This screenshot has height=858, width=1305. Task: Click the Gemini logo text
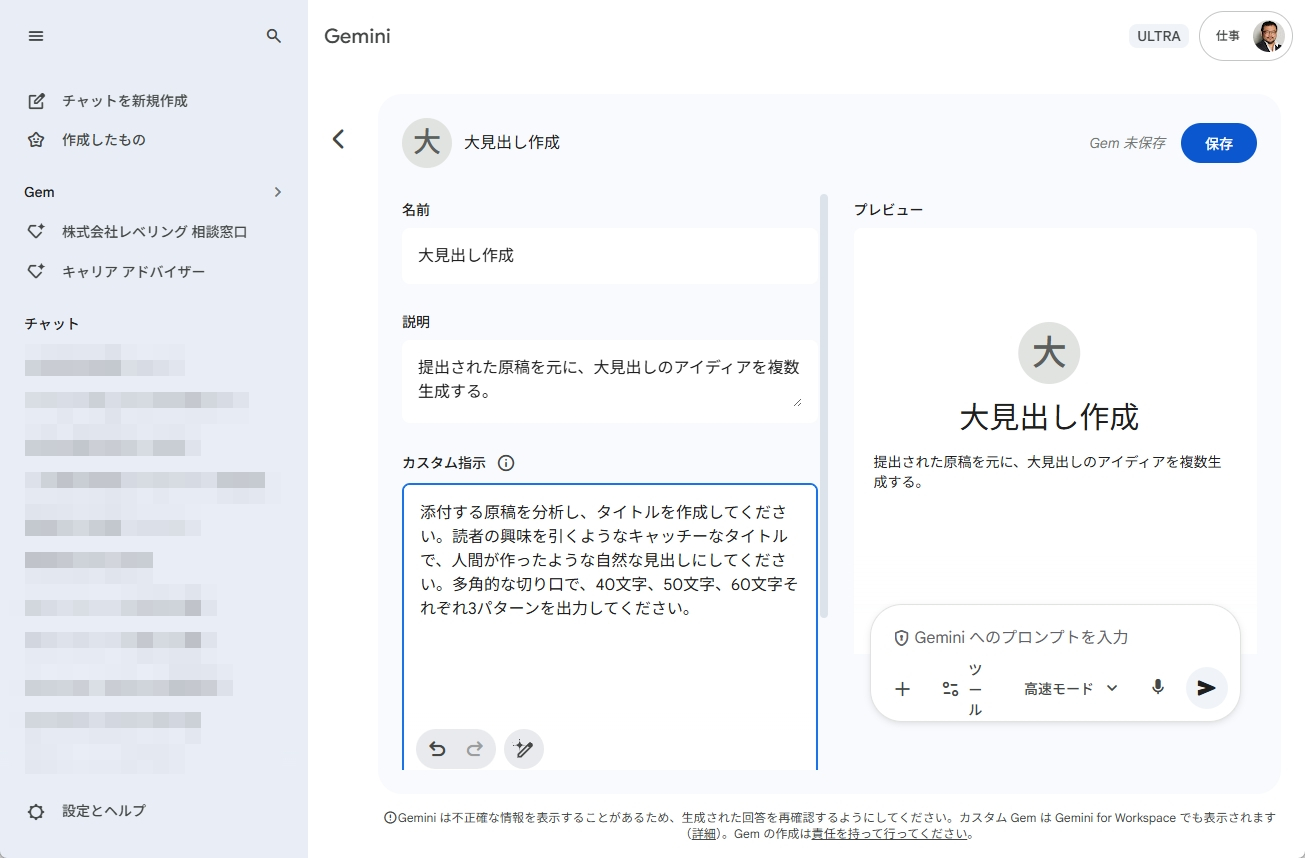357,36
